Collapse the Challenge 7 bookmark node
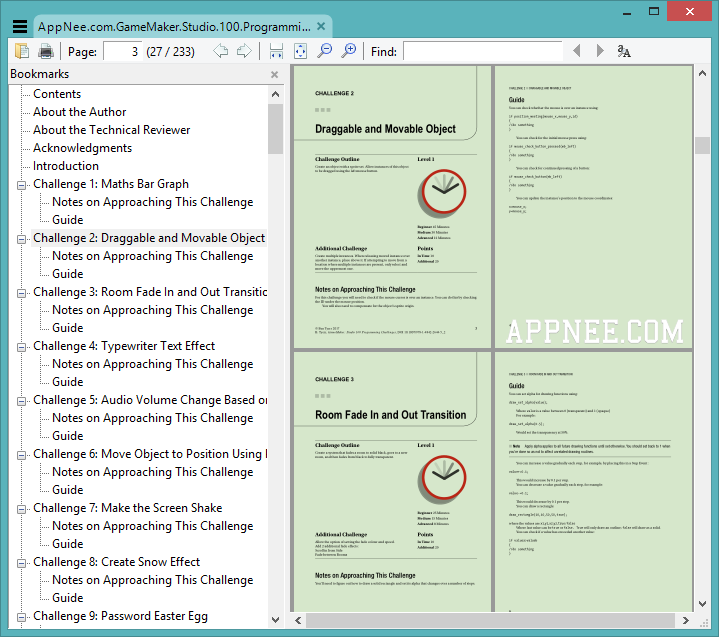The image size is (719, 637). click(x=21, y=509)
